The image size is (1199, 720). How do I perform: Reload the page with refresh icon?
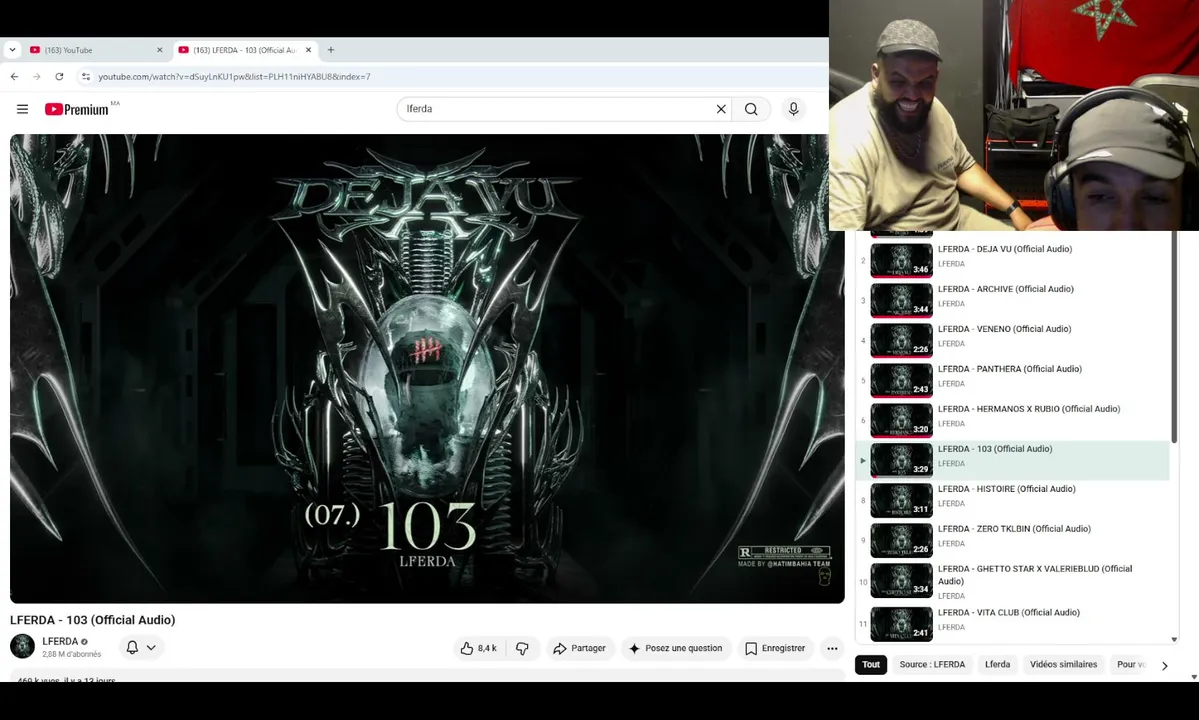coord(59,76)
